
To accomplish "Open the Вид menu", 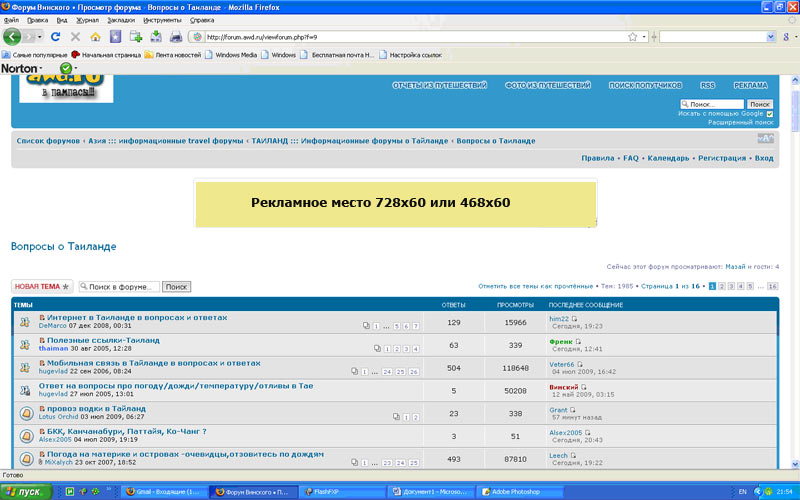I will tap(62, 20).
